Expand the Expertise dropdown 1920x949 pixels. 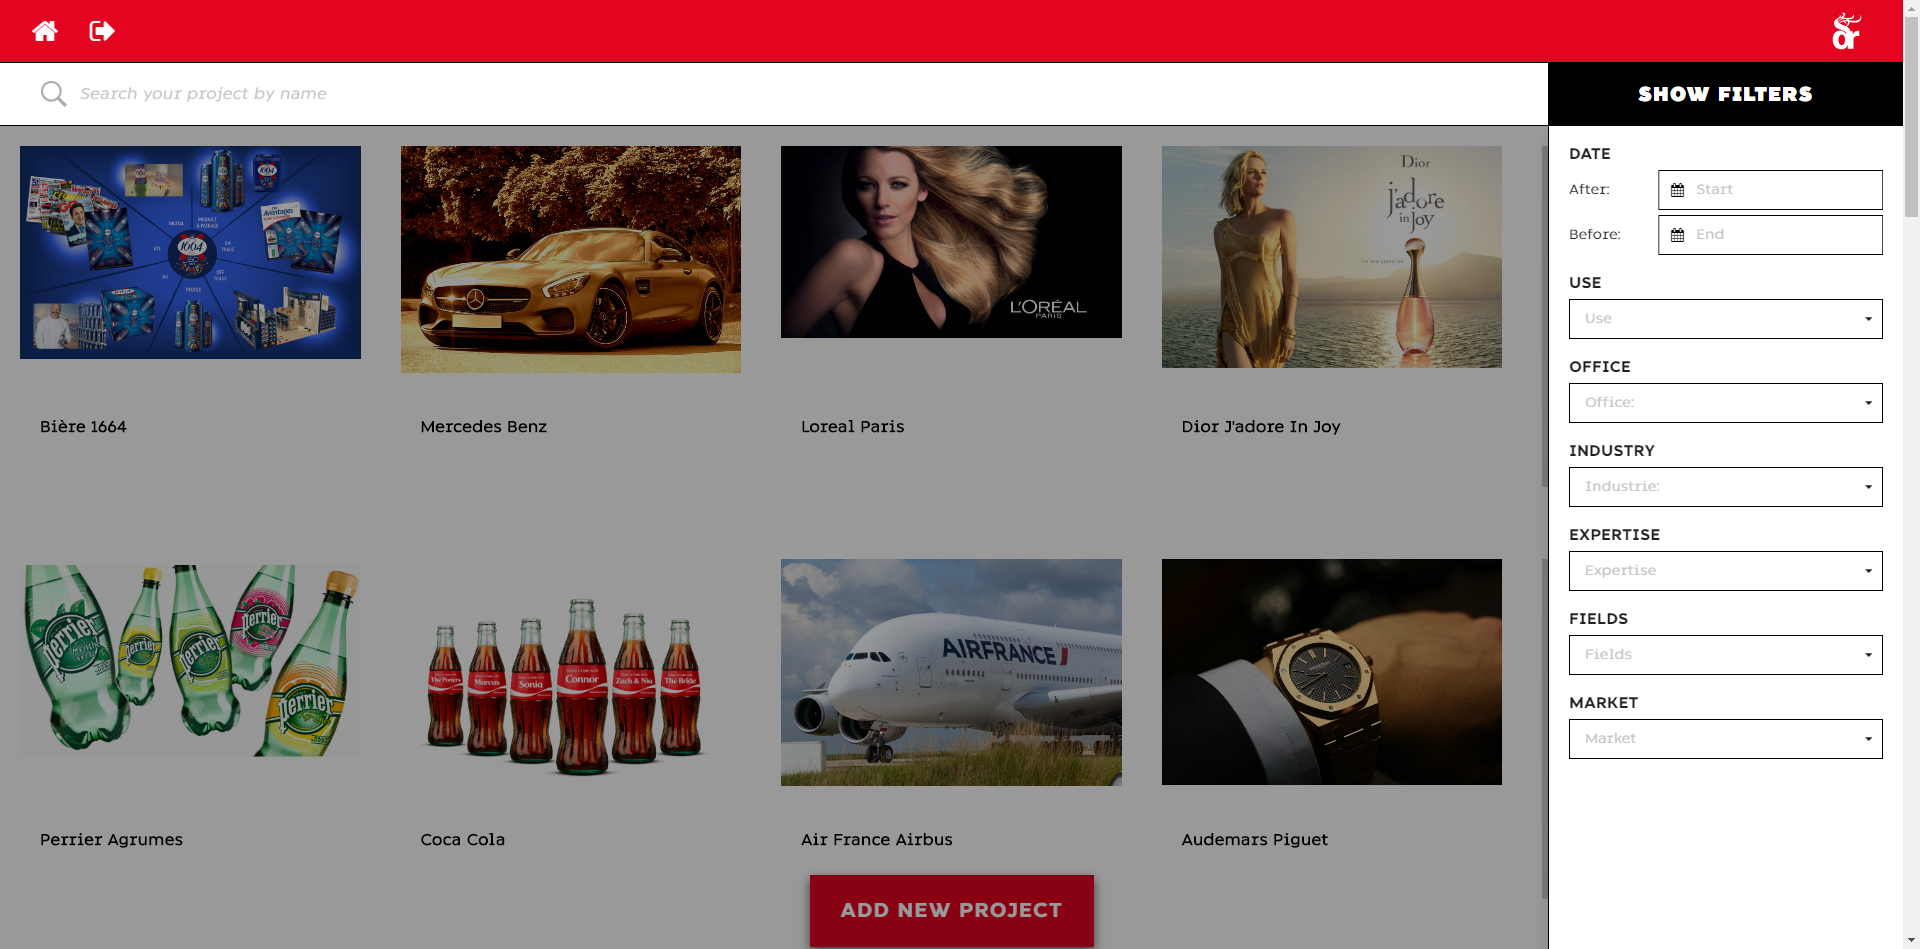1725,571
